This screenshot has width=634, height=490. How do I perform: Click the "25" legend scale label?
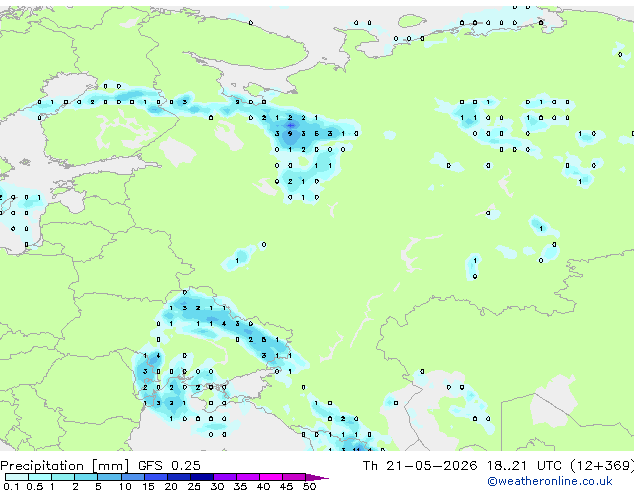click(194, 486)
